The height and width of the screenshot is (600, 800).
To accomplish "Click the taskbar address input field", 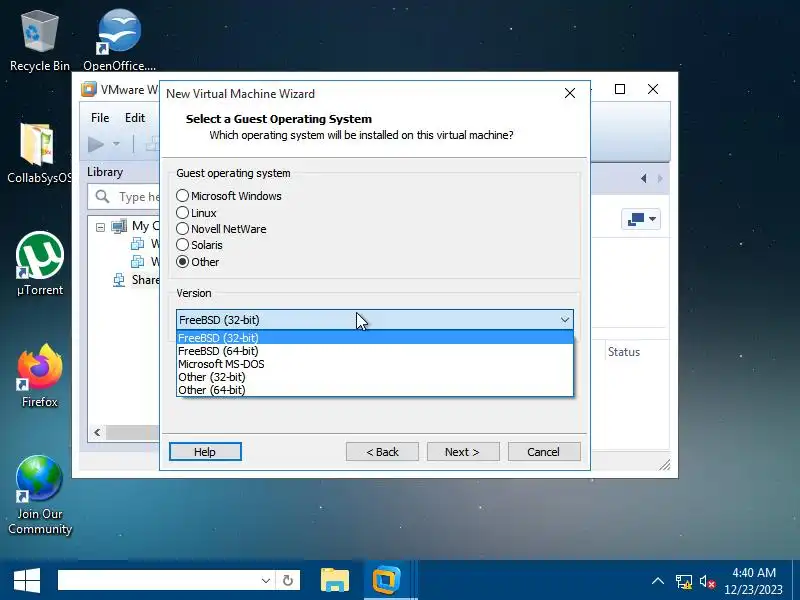I will 158,580.
